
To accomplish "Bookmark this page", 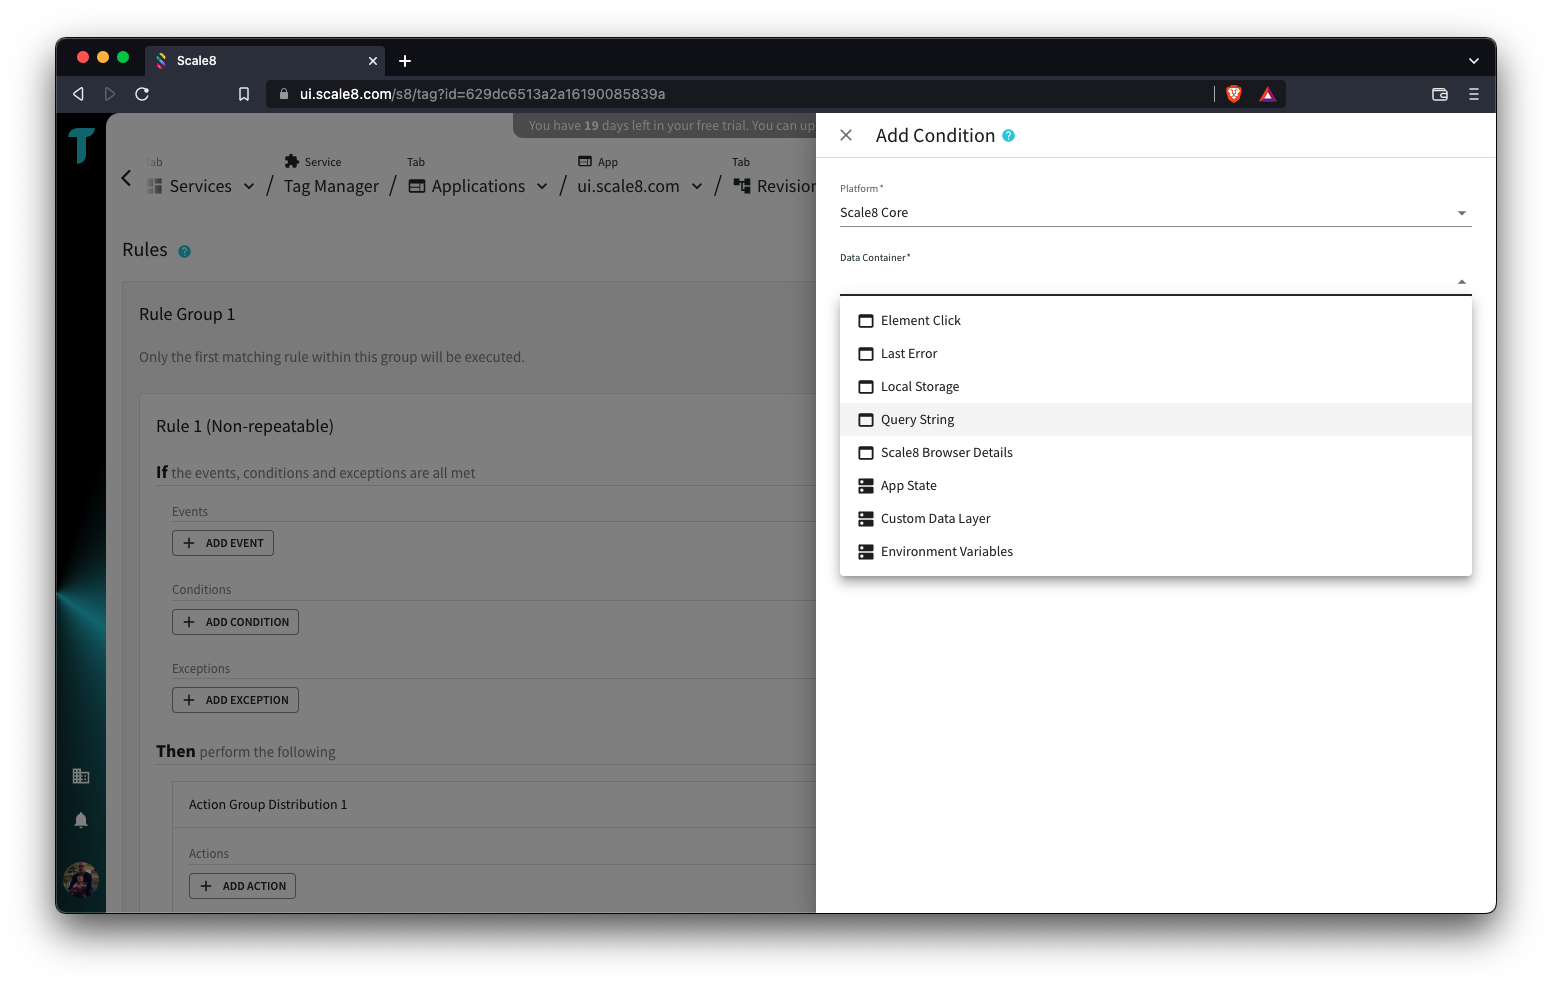I will (x=243, y=94).
